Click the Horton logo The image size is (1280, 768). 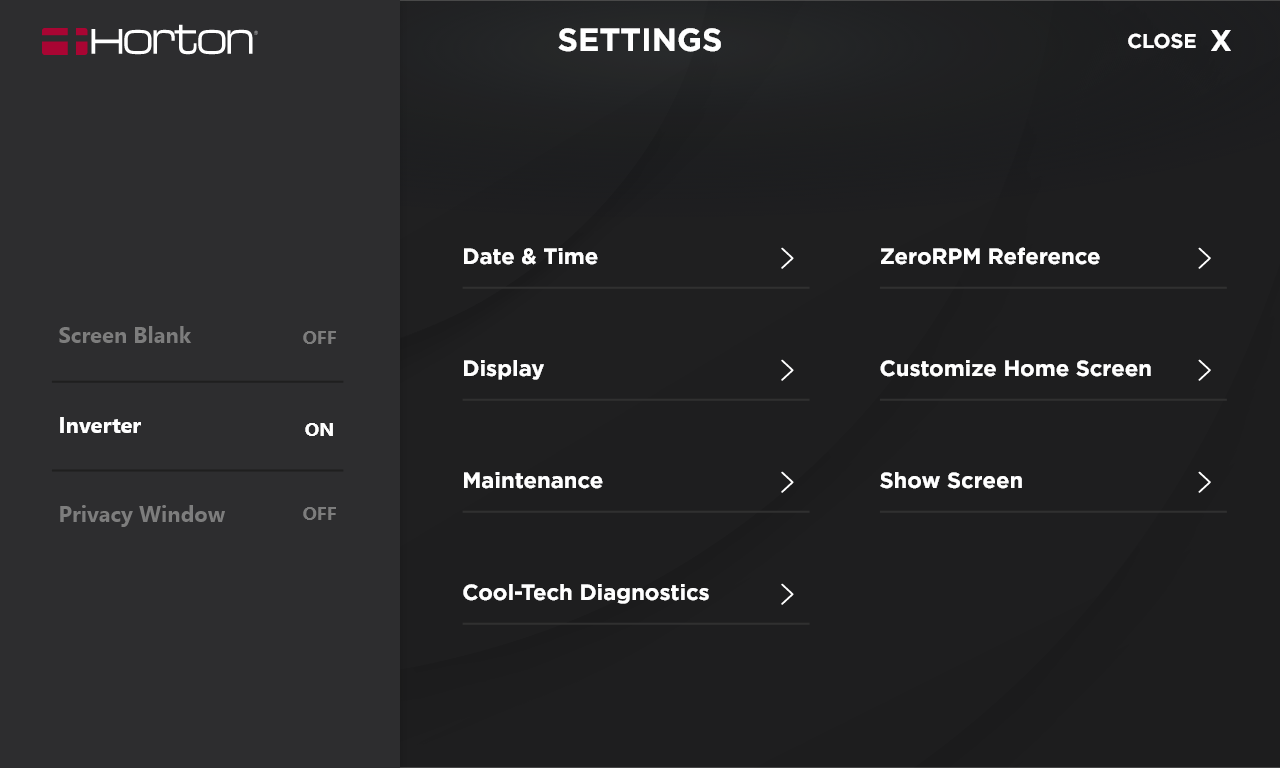[x=150, y=41]
